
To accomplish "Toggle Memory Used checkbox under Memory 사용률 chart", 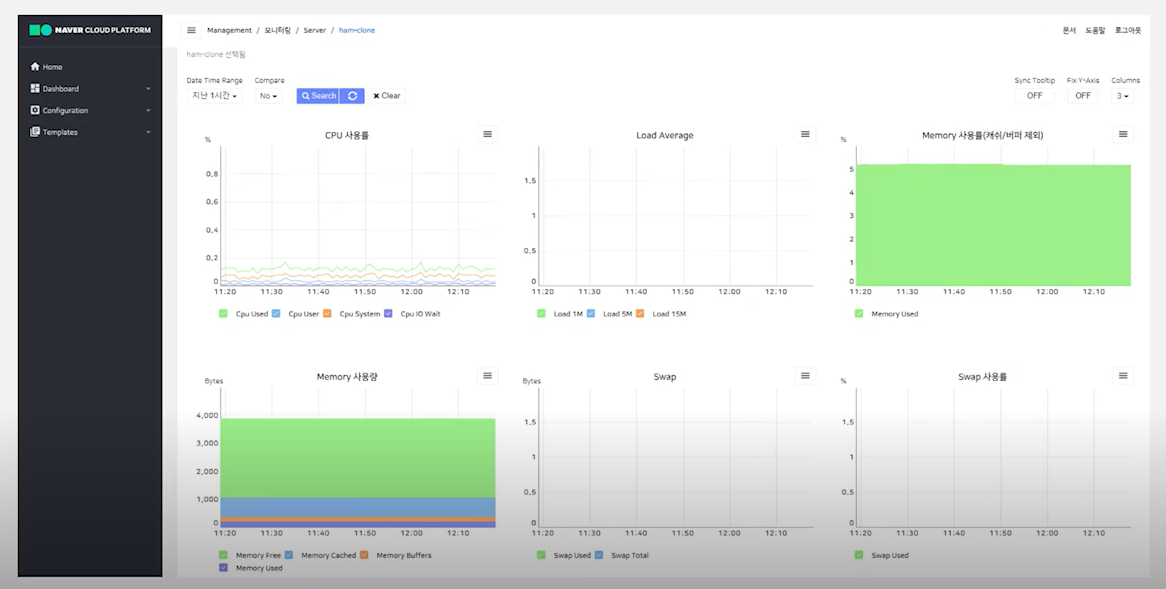I will (859, 314).
